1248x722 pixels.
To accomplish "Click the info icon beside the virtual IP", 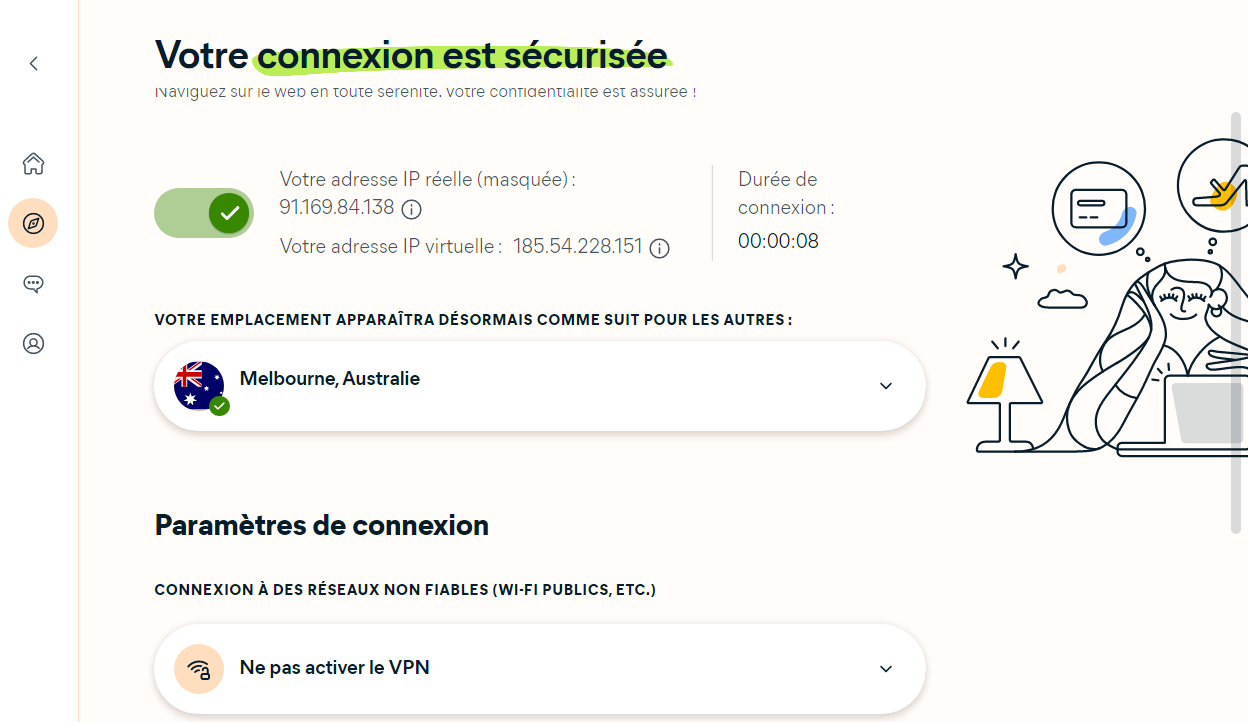I will point(659,248).
